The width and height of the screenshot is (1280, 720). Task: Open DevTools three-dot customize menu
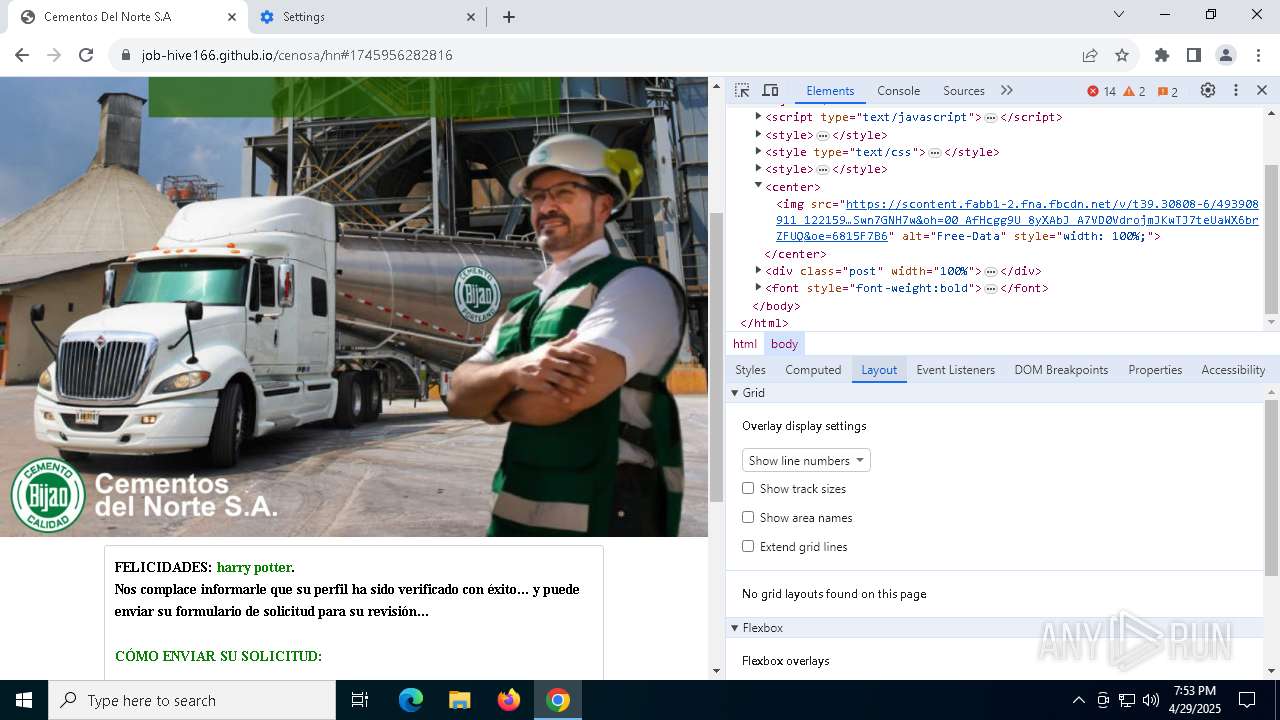click(1236, 90)
